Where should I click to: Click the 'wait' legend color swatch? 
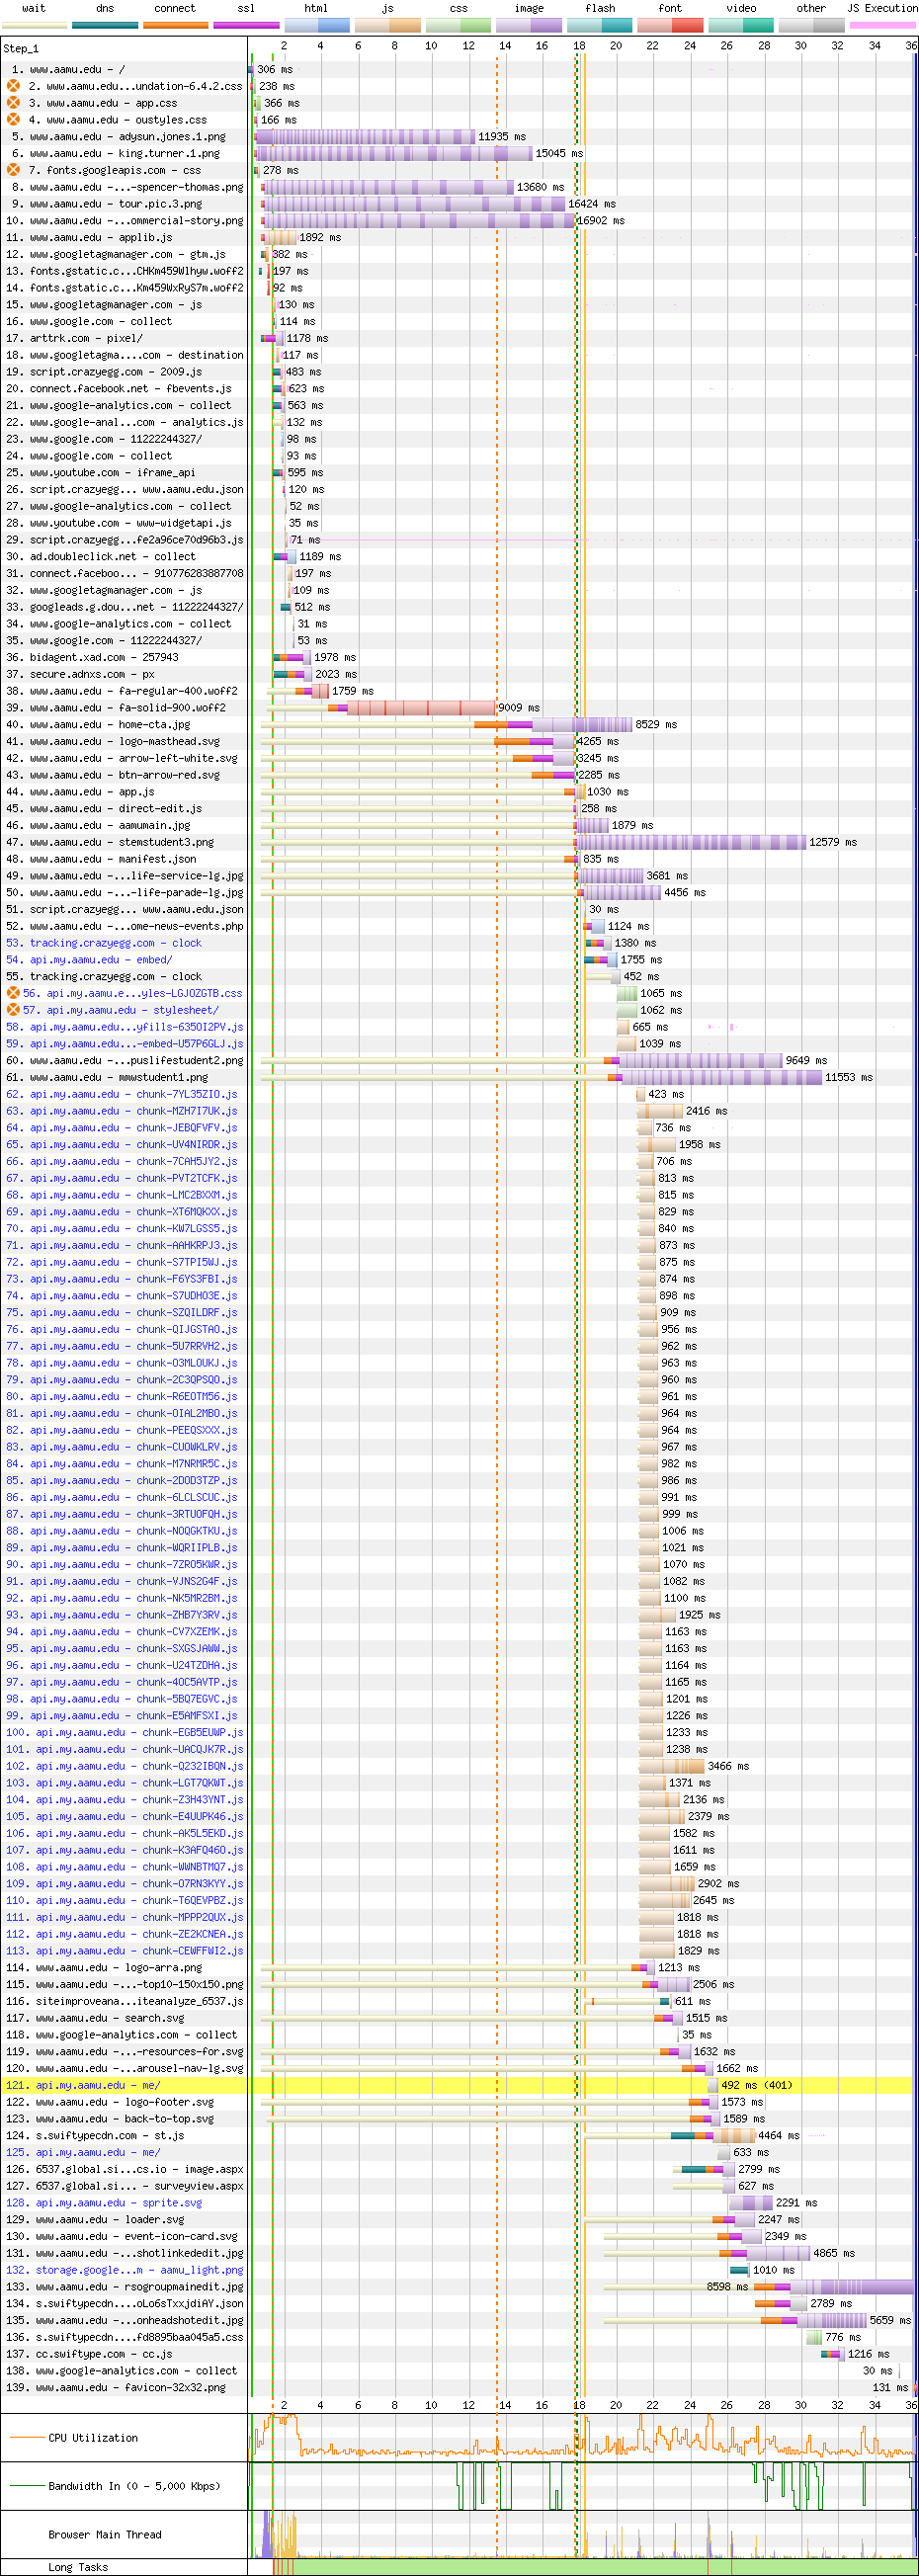[x=34, y=25]
